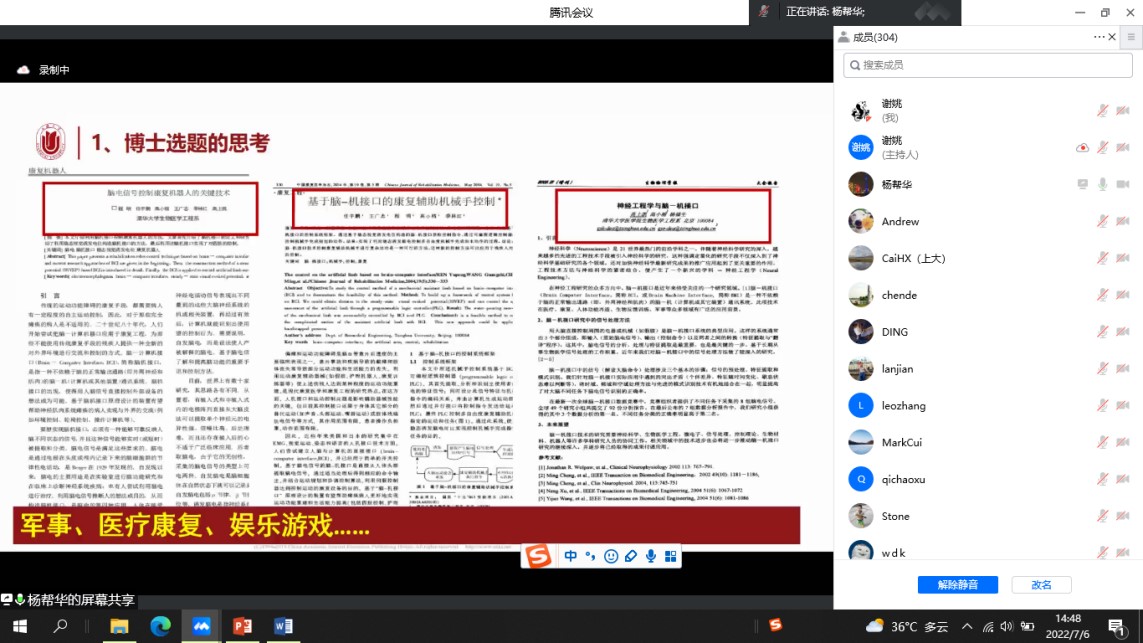This screenshot has width=1143, height=643.
Task: Open the Sogou emoji panel
Action: [x=611, y=556]
